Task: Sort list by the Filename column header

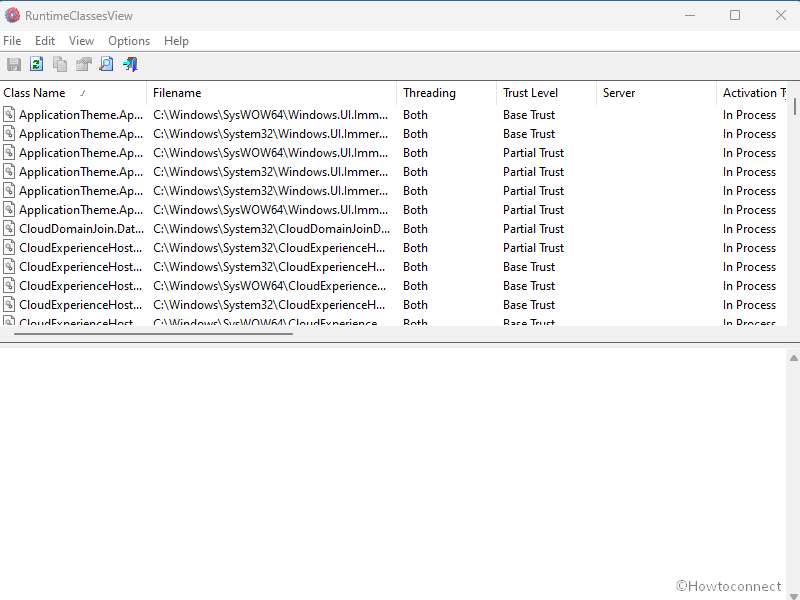Action: 177,93
